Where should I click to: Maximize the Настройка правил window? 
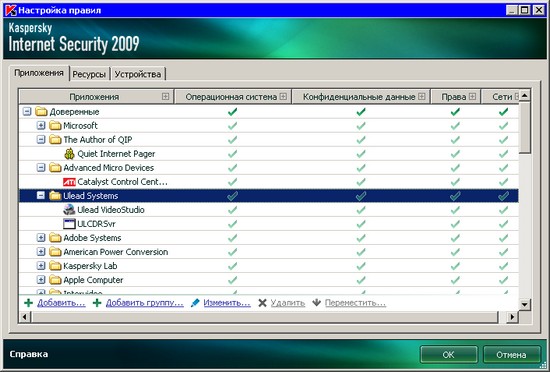[x=524, y=10]
